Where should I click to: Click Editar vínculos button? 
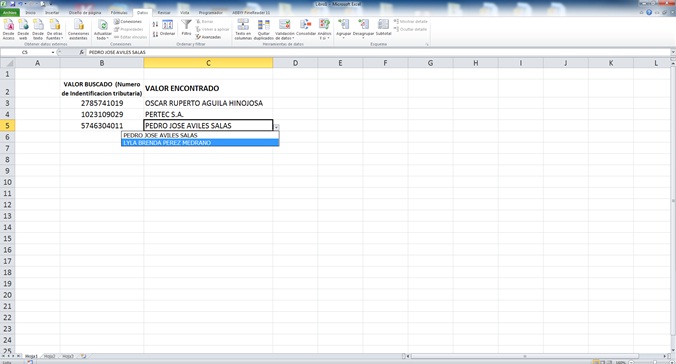tap(131, 37)
